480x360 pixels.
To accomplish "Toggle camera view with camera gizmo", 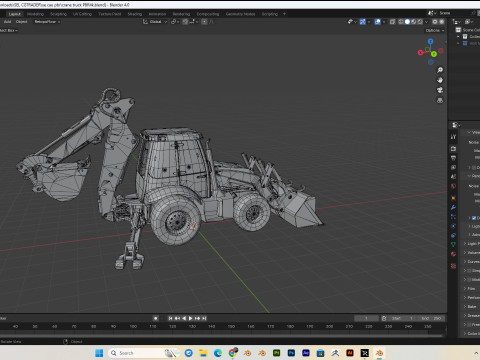I will [x=440, y=90].
